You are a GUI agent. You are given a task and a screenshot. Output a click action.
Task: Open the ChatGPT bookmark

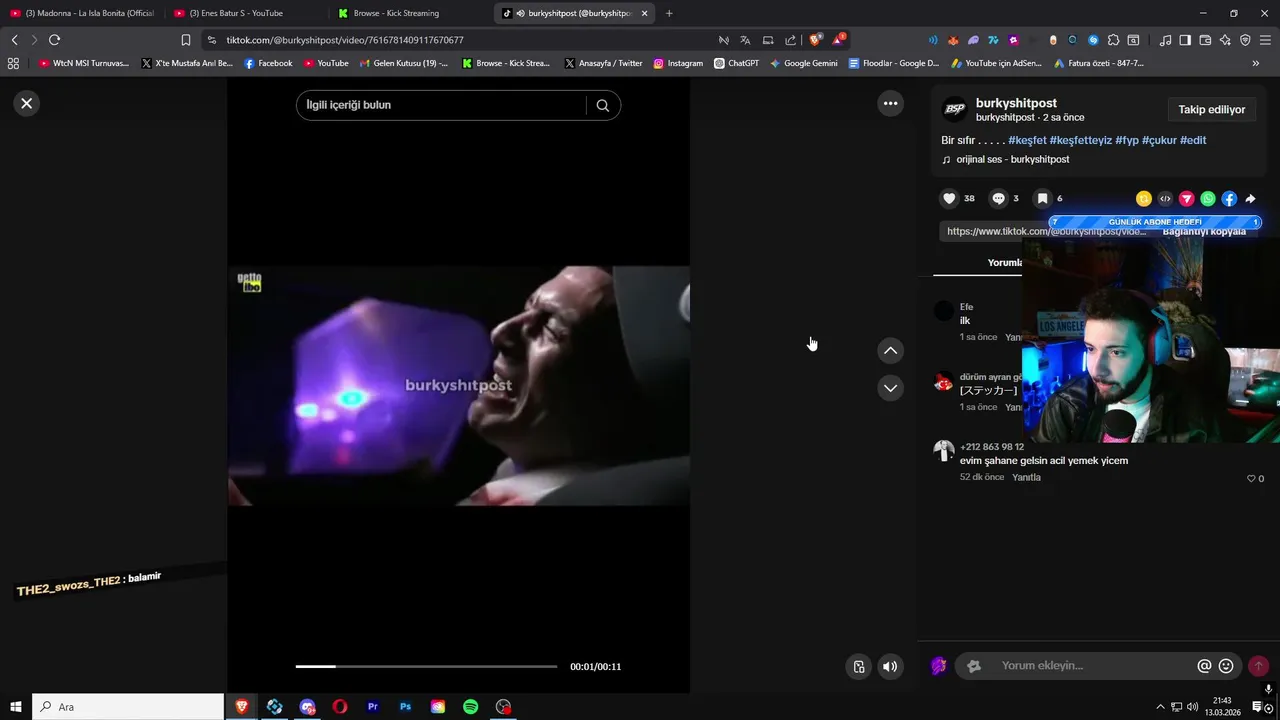(x=736, y=63)
